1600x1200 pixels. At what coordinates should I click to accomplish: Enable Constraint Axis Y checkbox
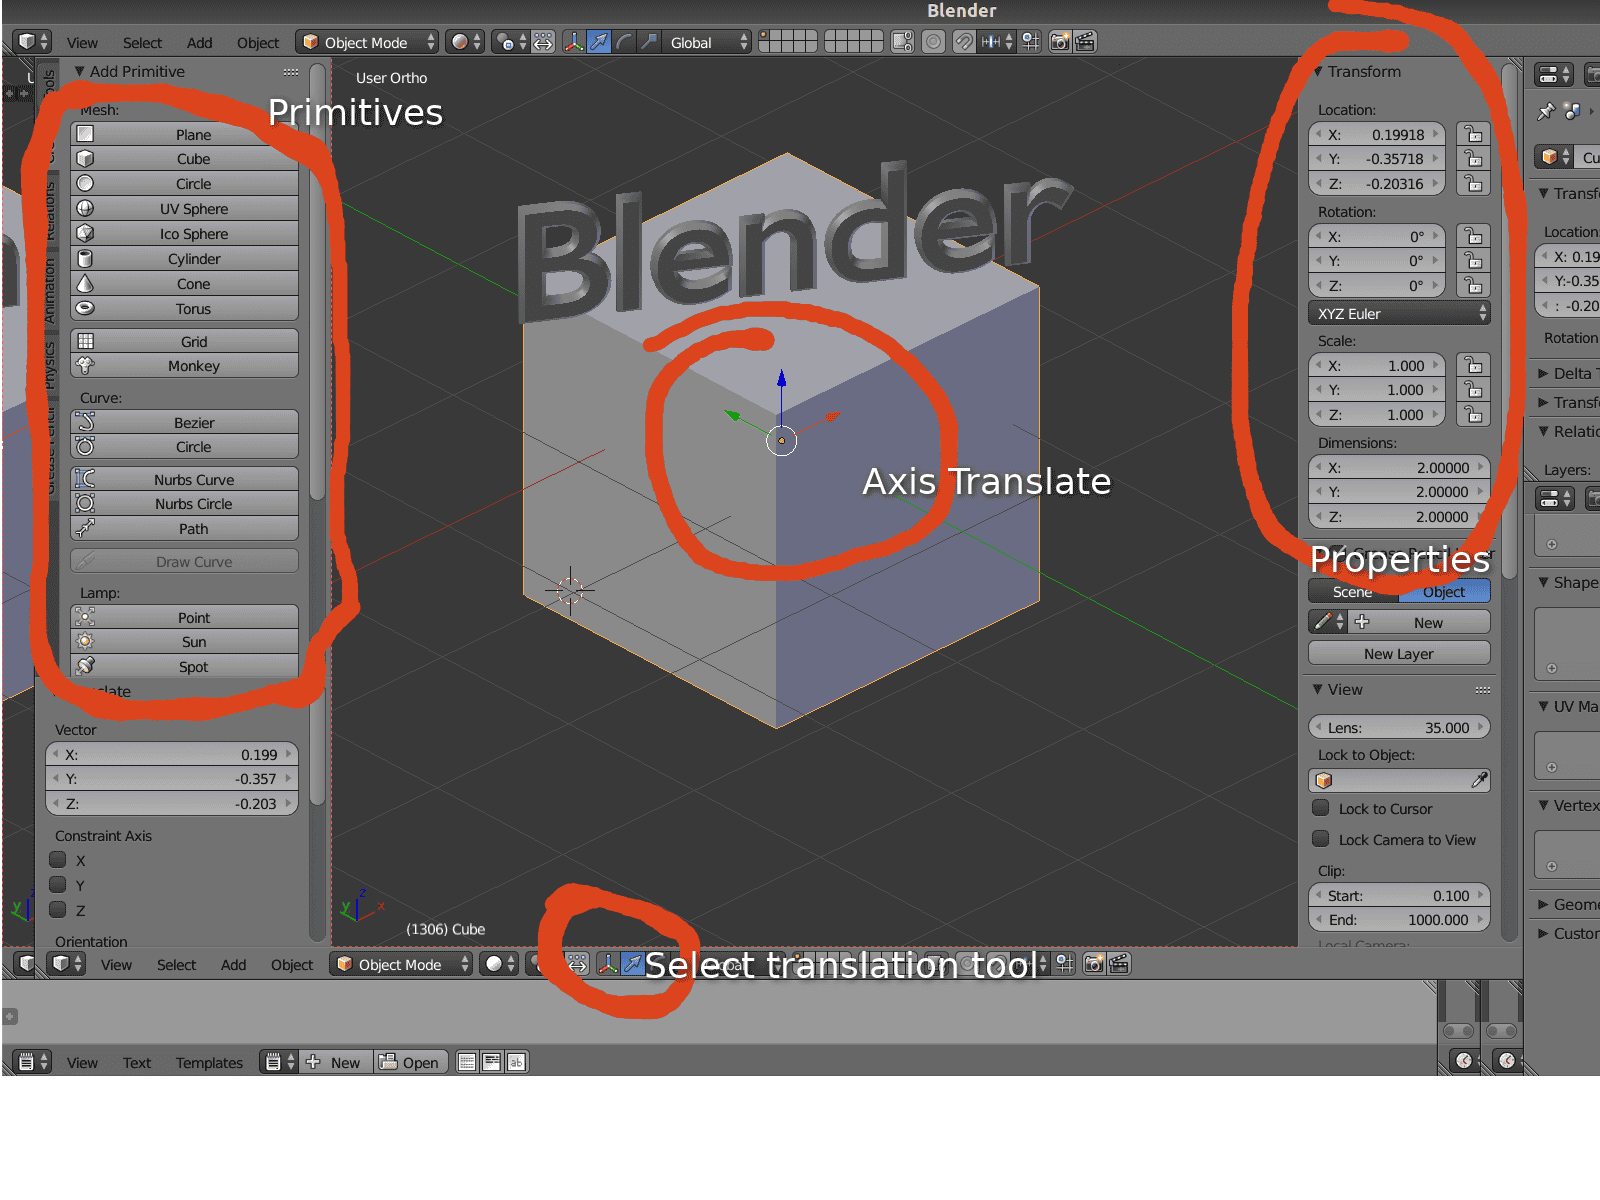pos(58,885)
